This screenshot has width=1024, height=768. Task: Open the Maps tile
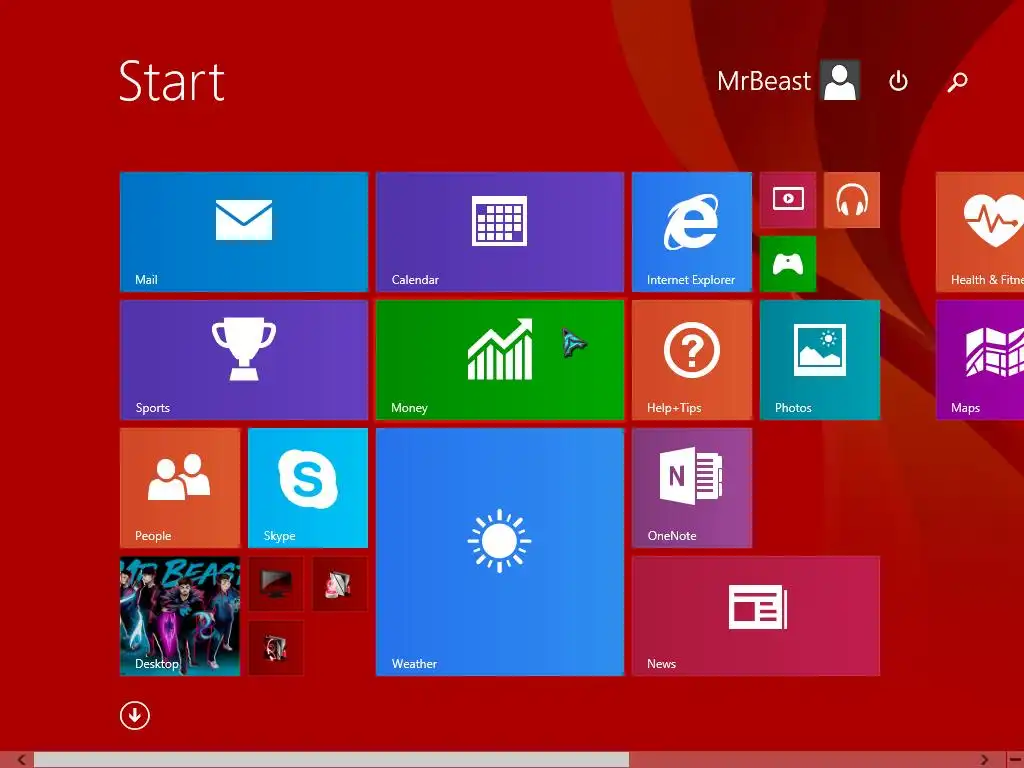[x=980, y=360]
